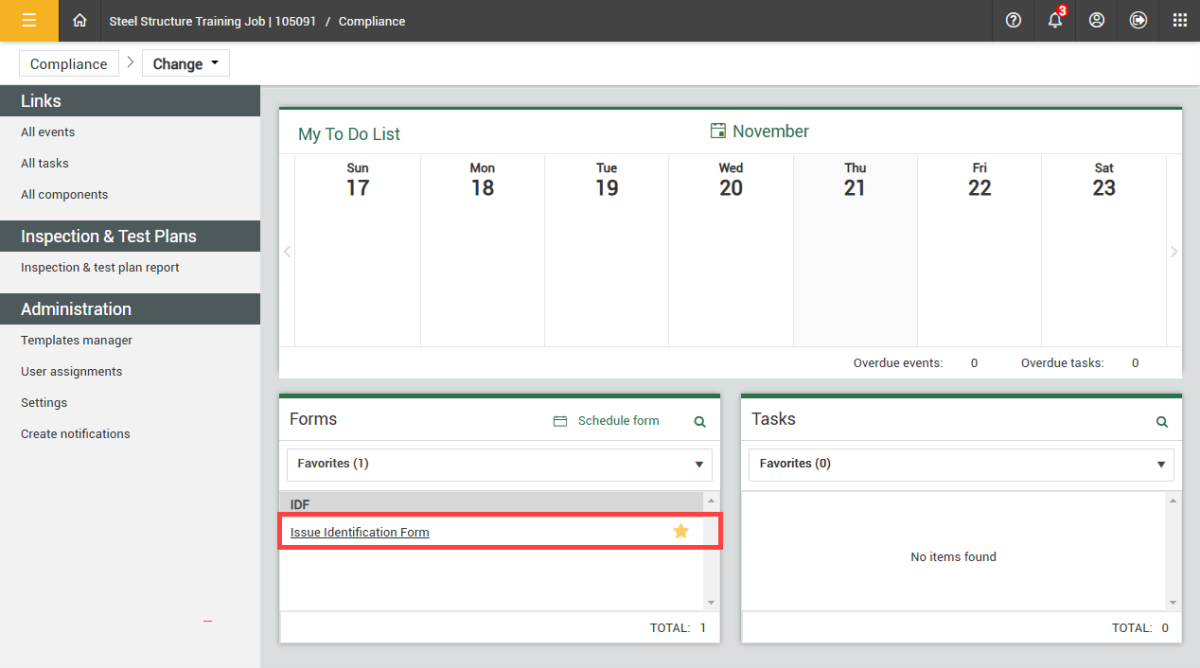1200x668 pixels.
Task: View notifications bell icon
Action: (1055, 20)
